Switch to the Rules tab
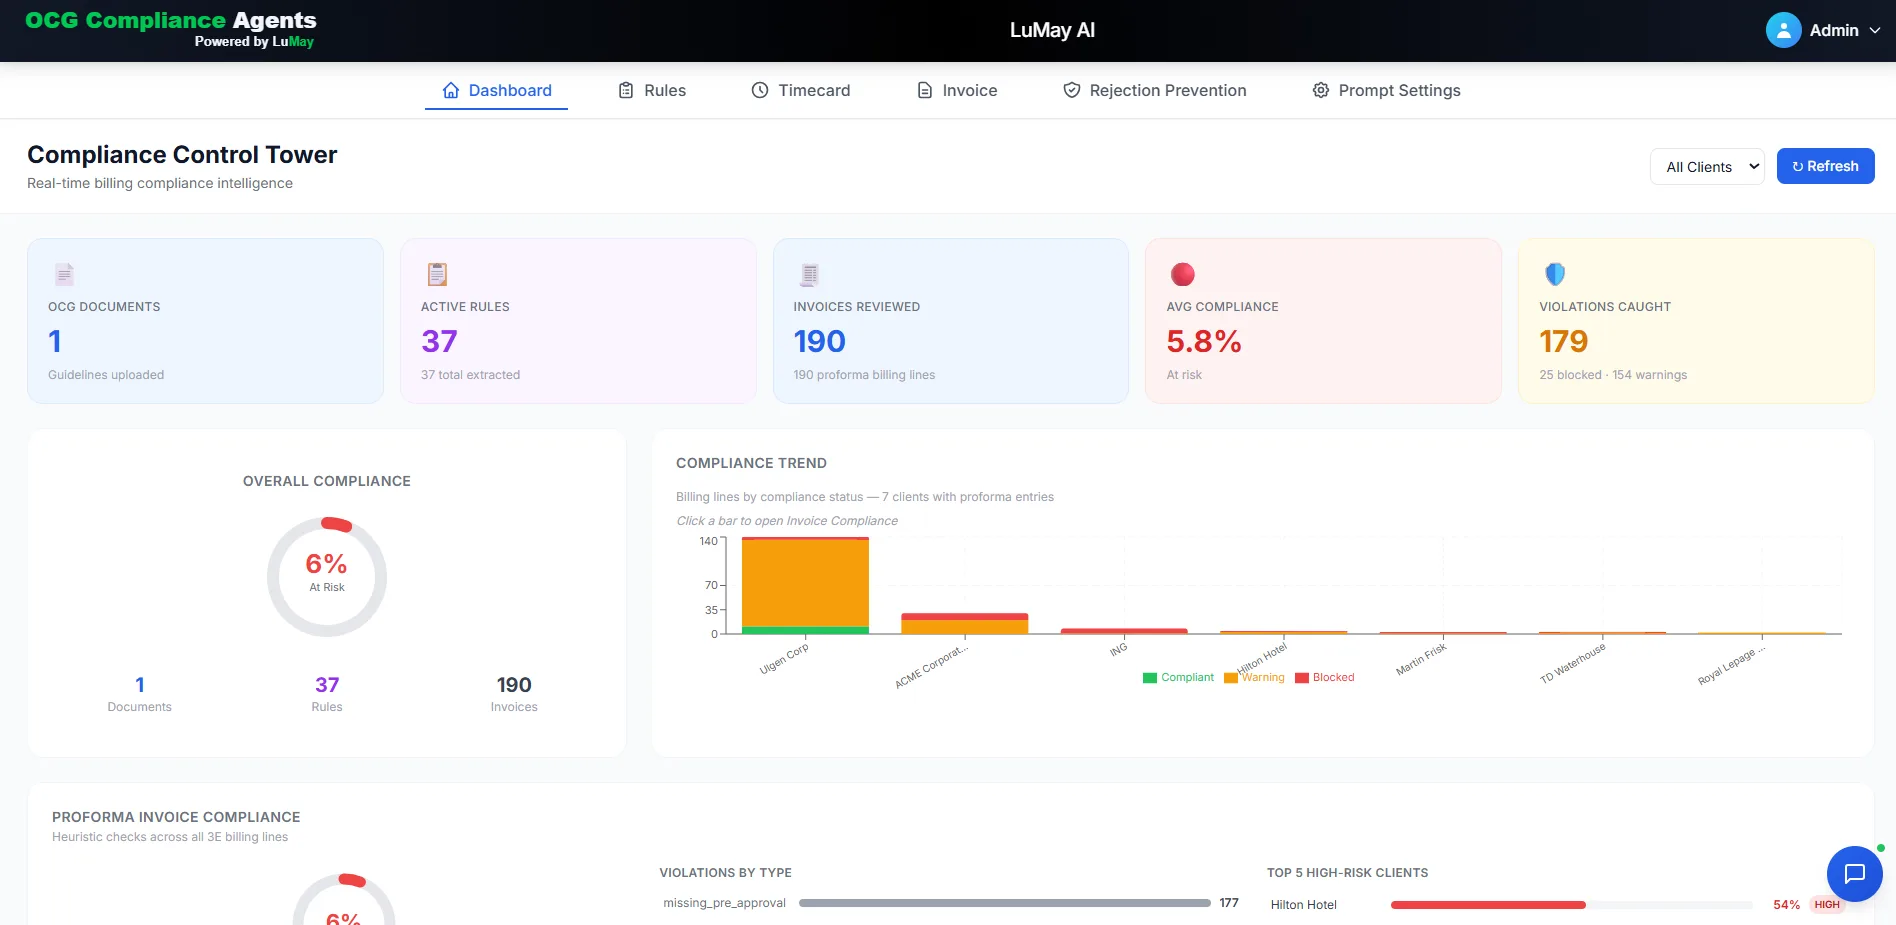The width and height of the screenshot is (1896, 925). 652,90
